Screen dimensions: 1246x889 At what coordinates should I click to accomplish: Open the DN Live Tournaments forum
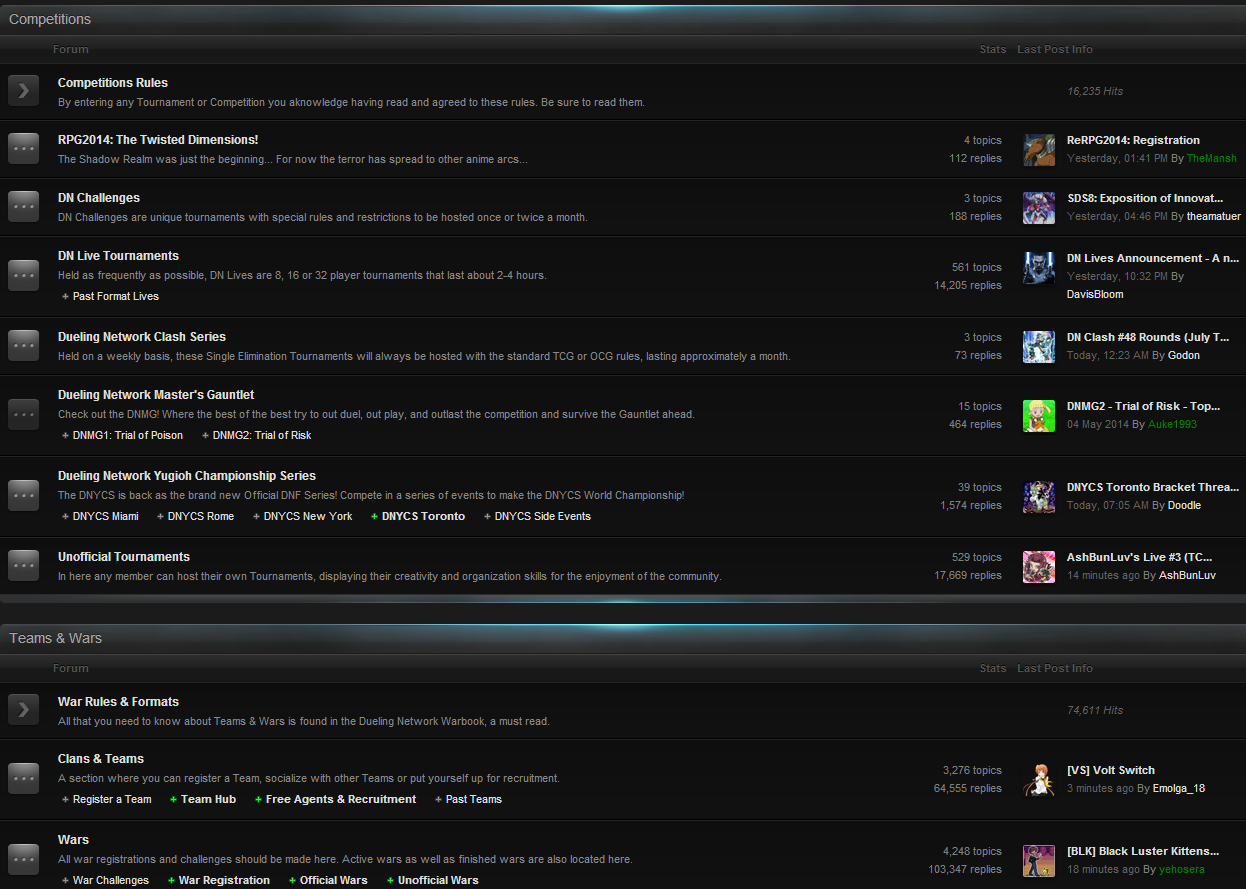tap(118, 256)
